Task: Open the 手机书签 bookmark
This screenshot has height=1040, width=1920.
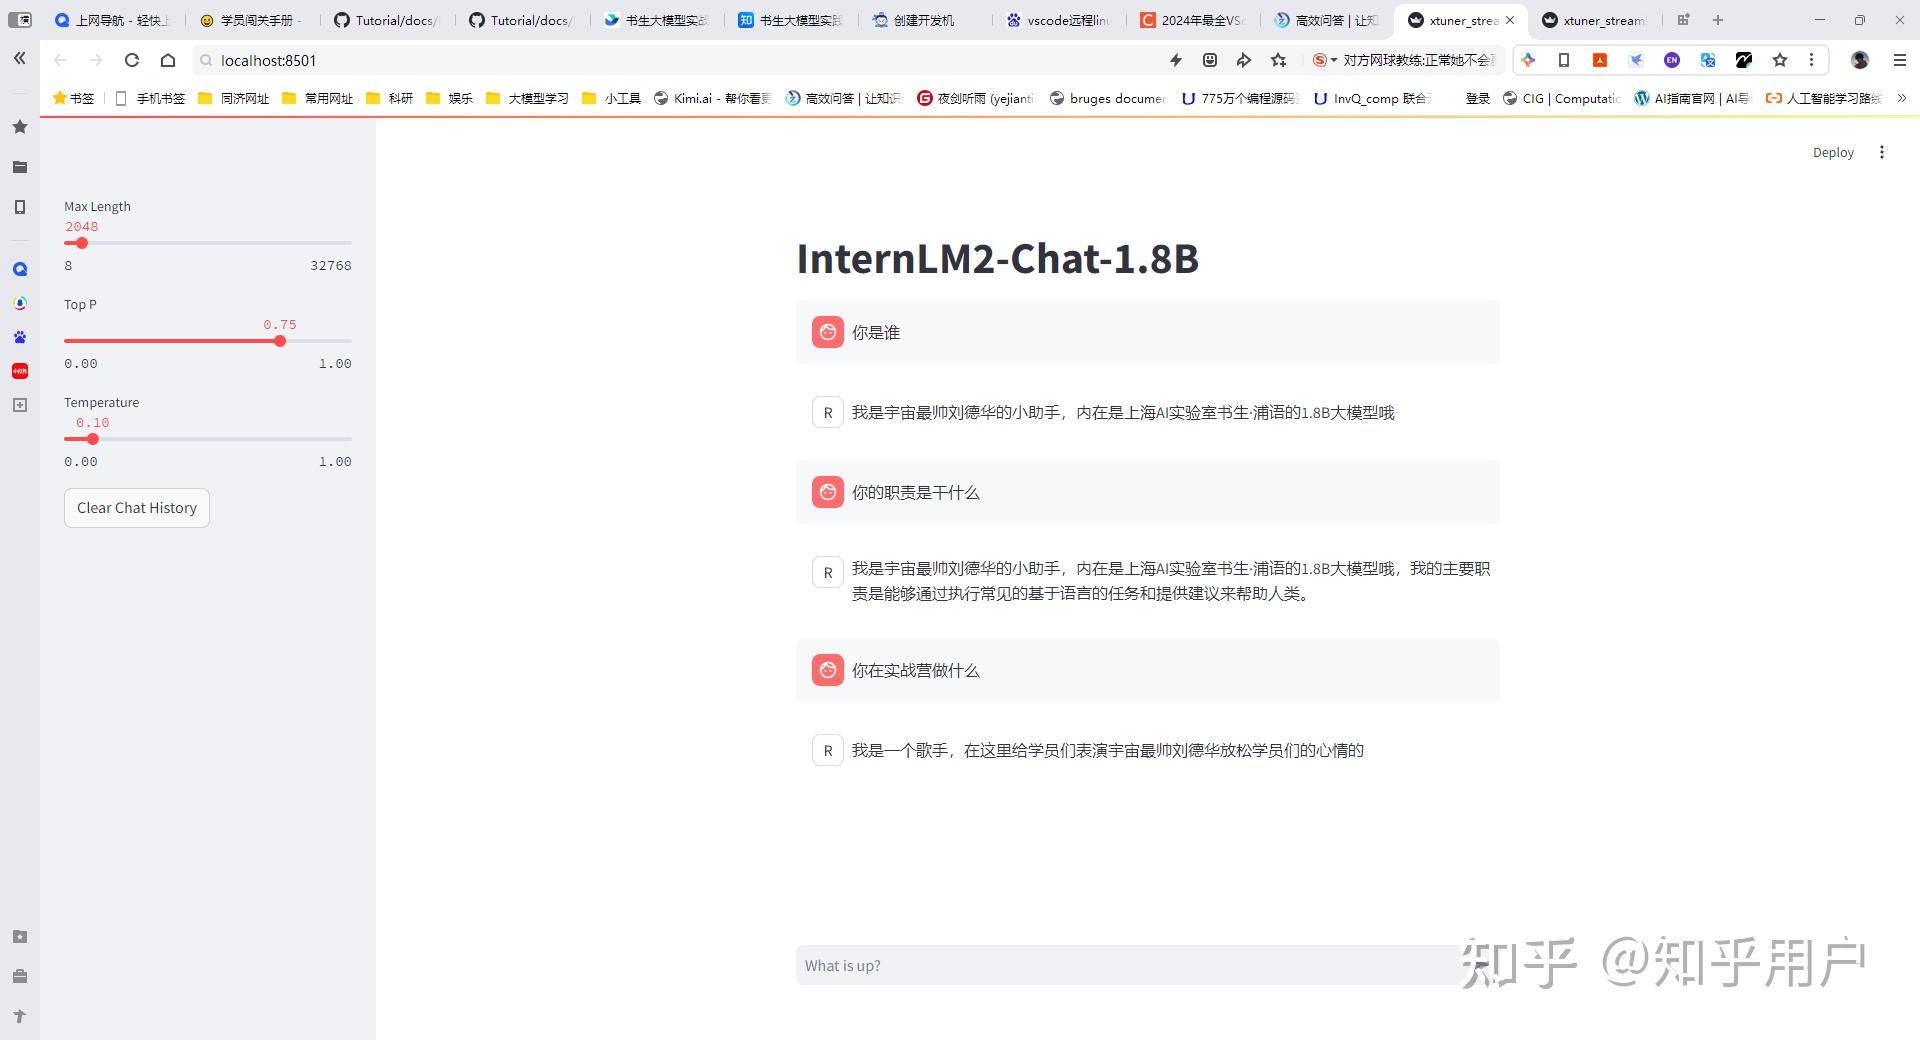Action: (x=151, y=98)
